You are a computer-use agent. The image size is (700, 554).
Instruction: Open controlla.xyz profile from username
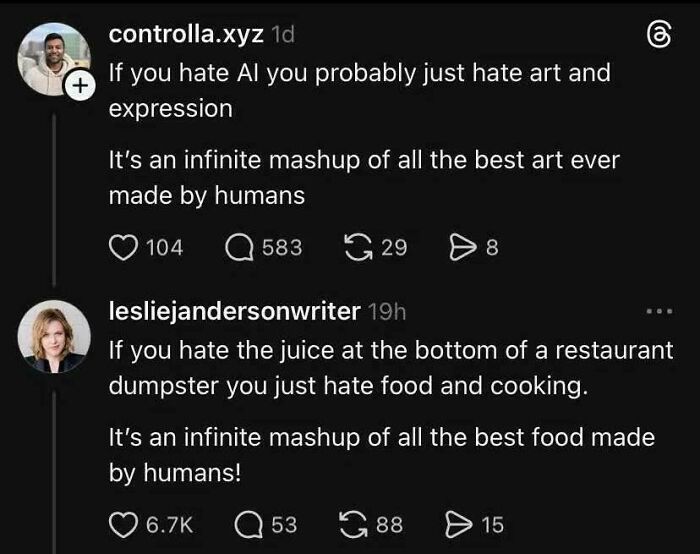186,34
